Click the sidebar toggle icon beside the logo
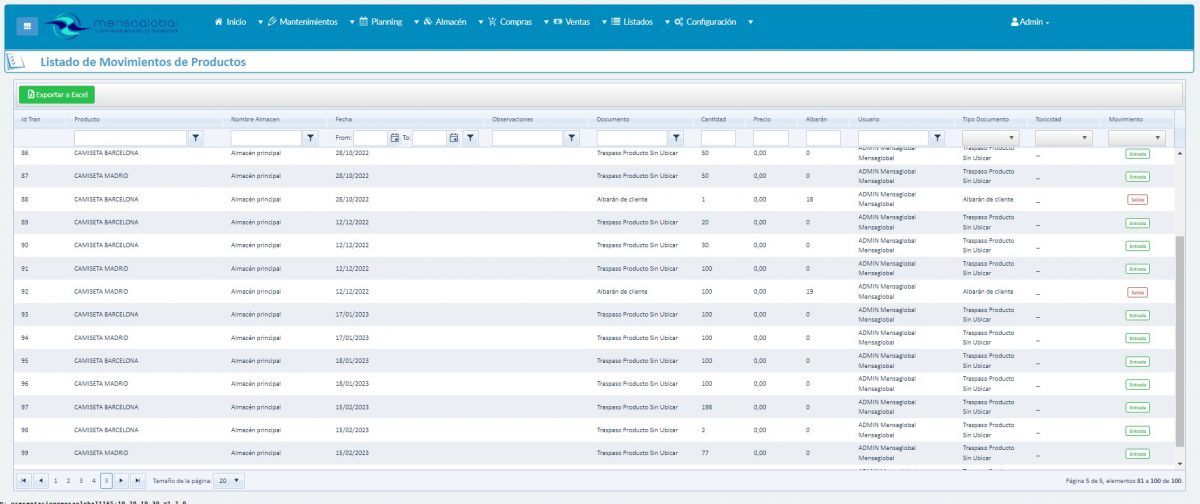Image resolution: width=1200 pixels, height=504 pixels. tap(27, 26)
